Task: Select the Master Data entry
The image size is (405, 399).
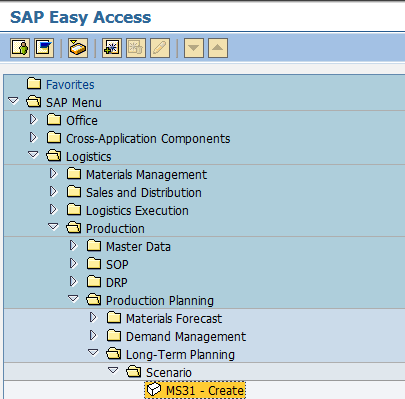Action: pyautogui.click(x=138, y=247)
